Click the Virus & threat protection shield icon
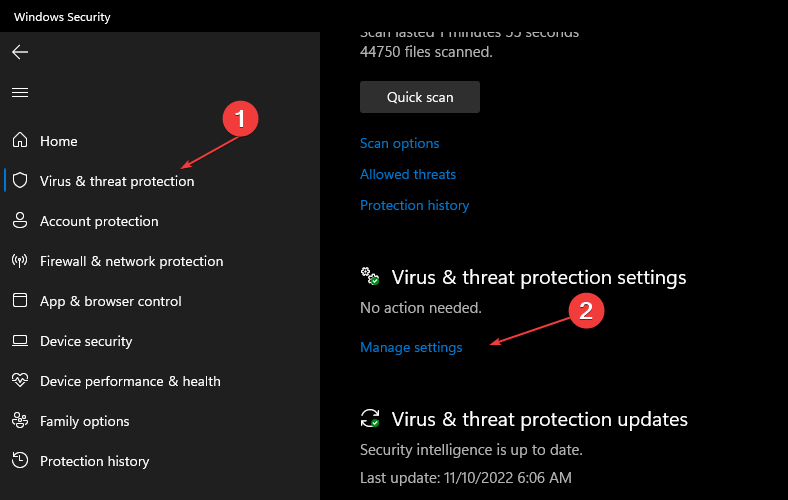This screenshot has height=500, width=788. click(20, 180)
